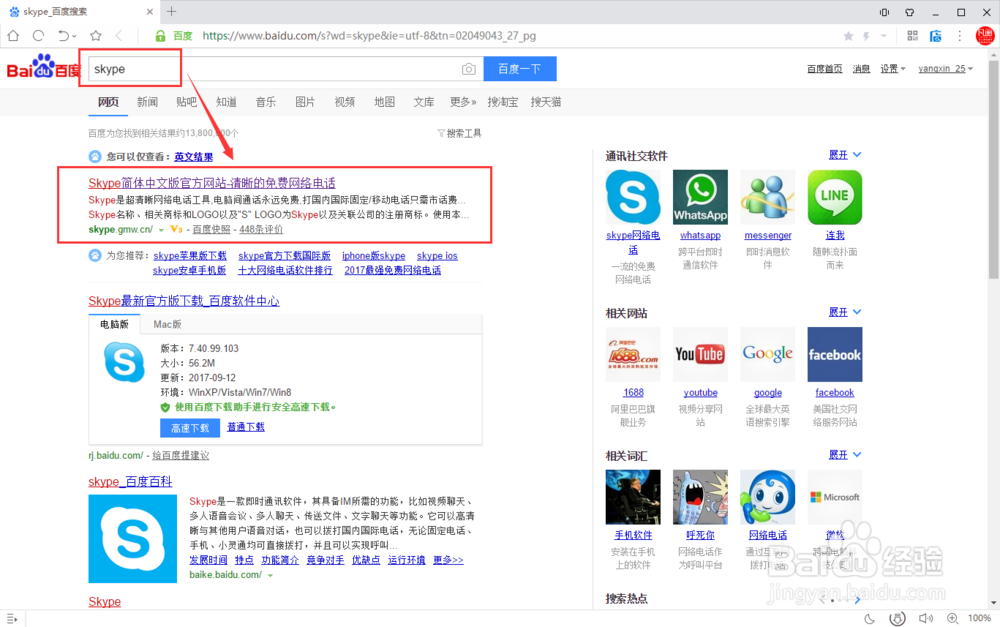Open Skype简体中文版官方网站 result
Image resolution: width=1000 pixels, height=627 pixels.
click(212, 183)
